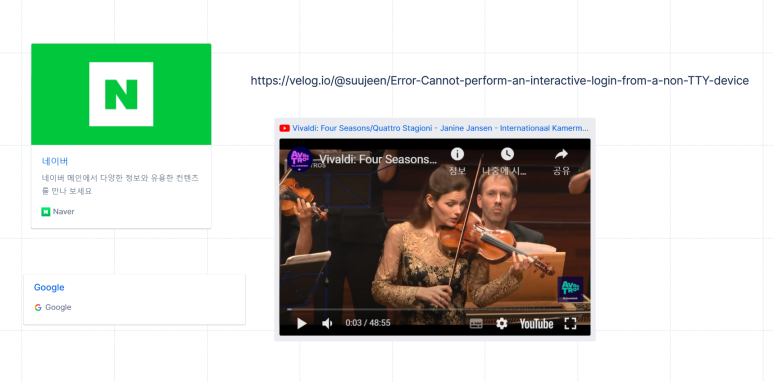Screen dimensions: 773x382
Task: Open the Google bookmark title link
Action: [x=49, y=287]
